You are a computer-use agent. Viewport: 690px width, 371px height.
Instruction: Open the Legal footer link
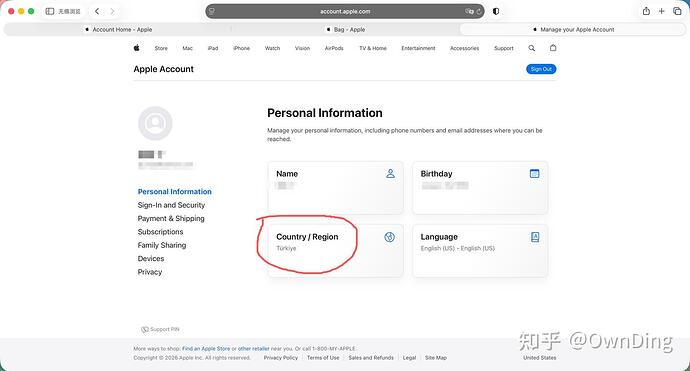409,358
